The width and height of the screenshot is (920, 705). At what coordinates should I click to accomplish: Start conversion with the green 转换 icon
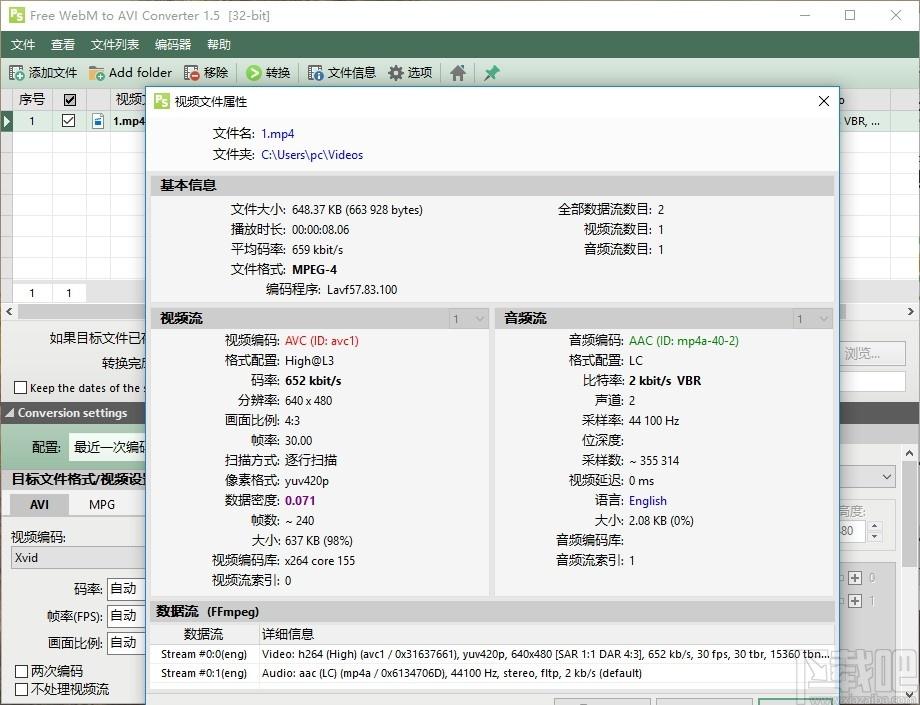pos(254,73)
